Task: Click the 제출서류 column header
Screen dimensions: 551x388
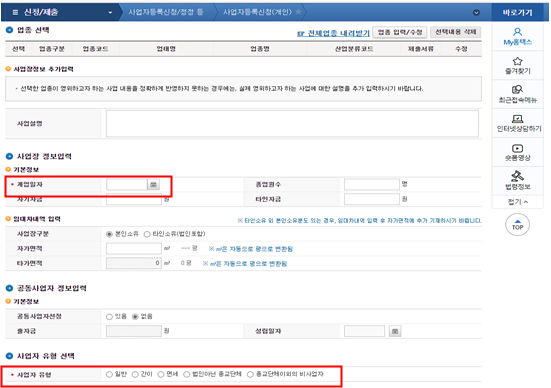Action: click(x=421, y=49)
